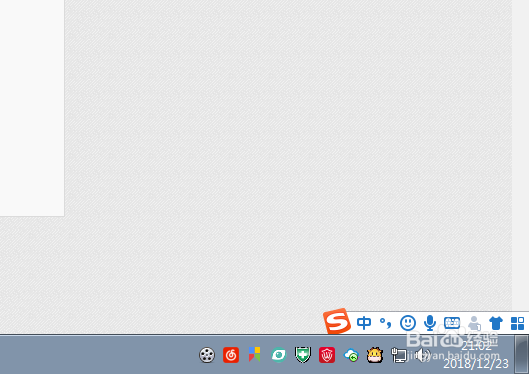The height and width of the screenshot is (374, 529).
Task: Click the green eye tray icon
Action: (279, 355)
